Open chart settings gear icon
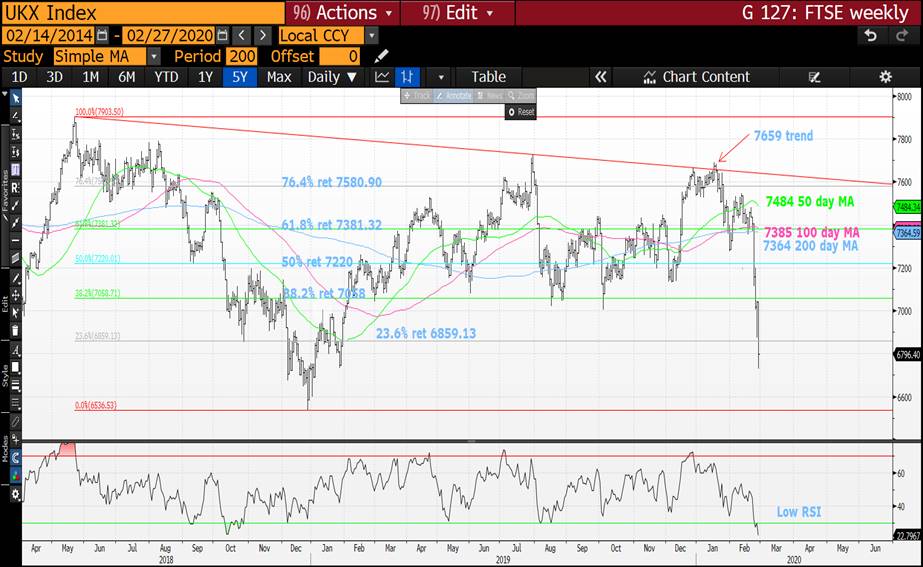Image resolution: width=923 pixels, height=567 pixels. (885, 77)
